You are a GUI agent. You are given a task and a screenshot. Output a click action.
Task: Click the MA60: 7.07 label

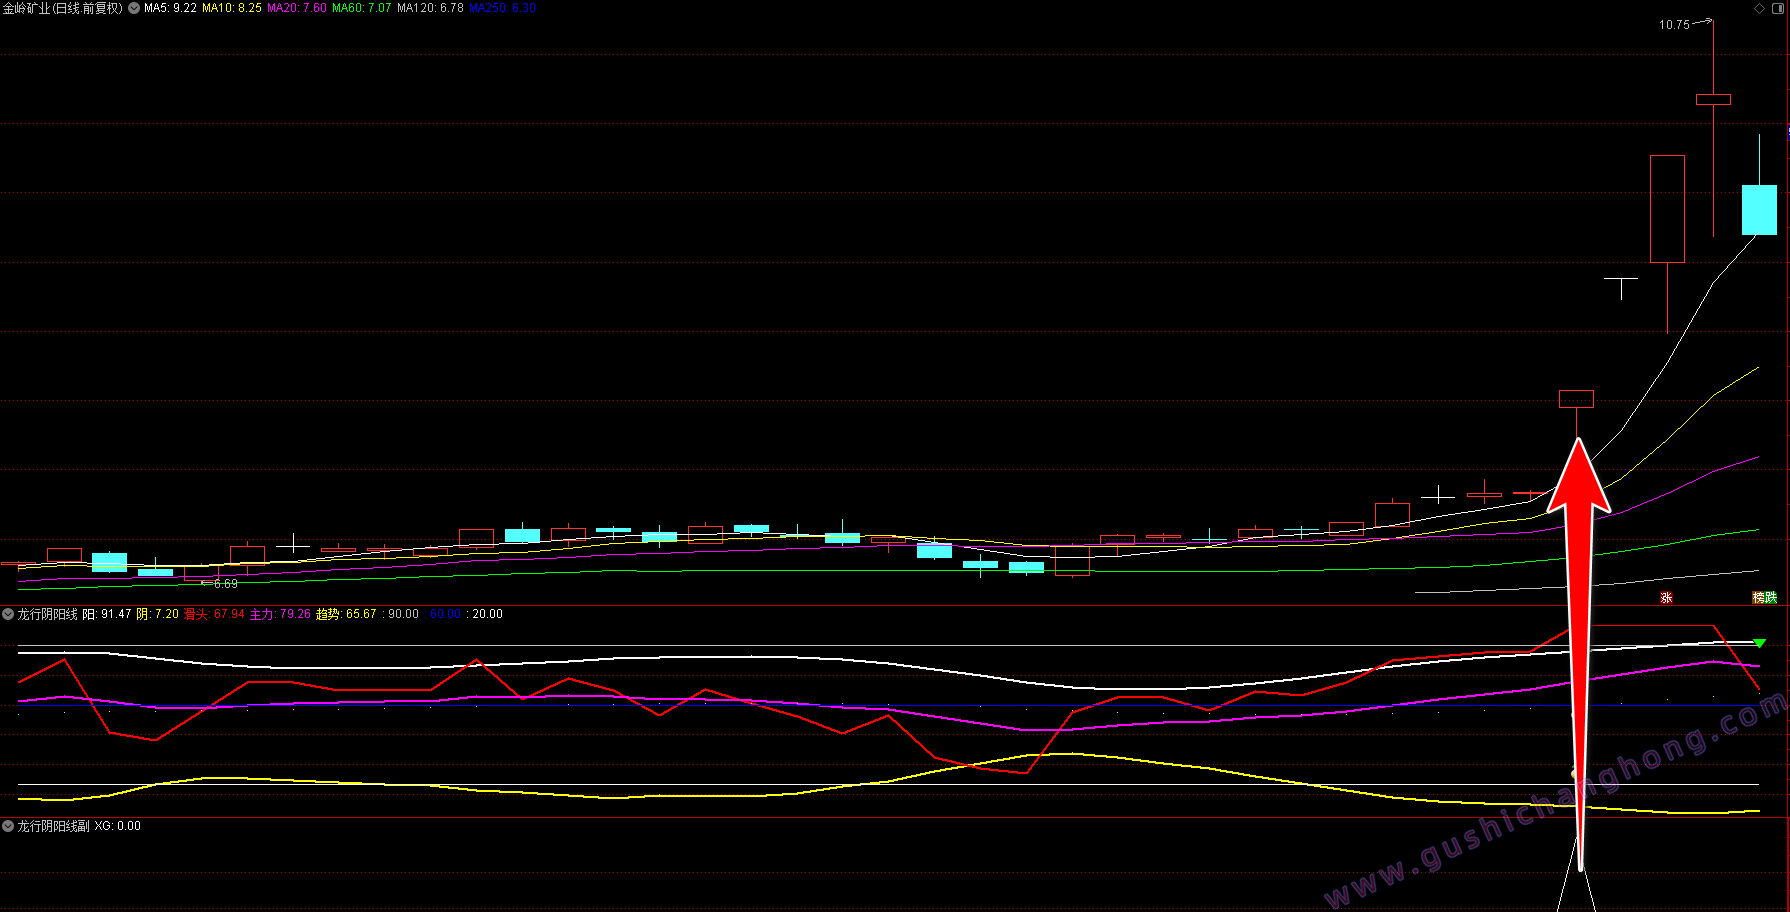pos(362,8)
